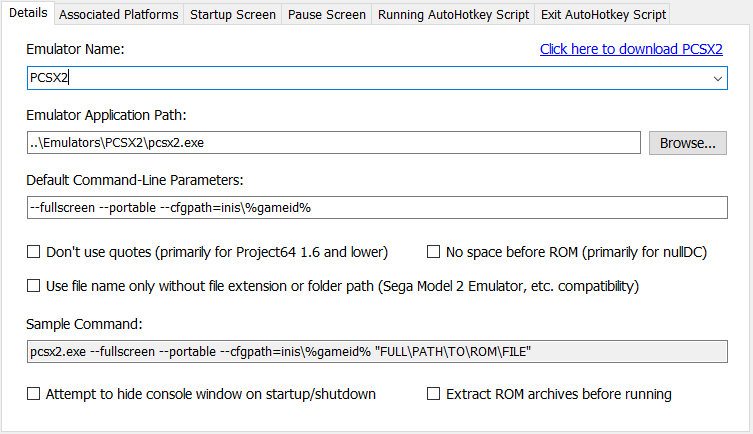This screenshot has height=434, width=753.
Task: Open the Associated Platforms tab
Action: point(119,15)
